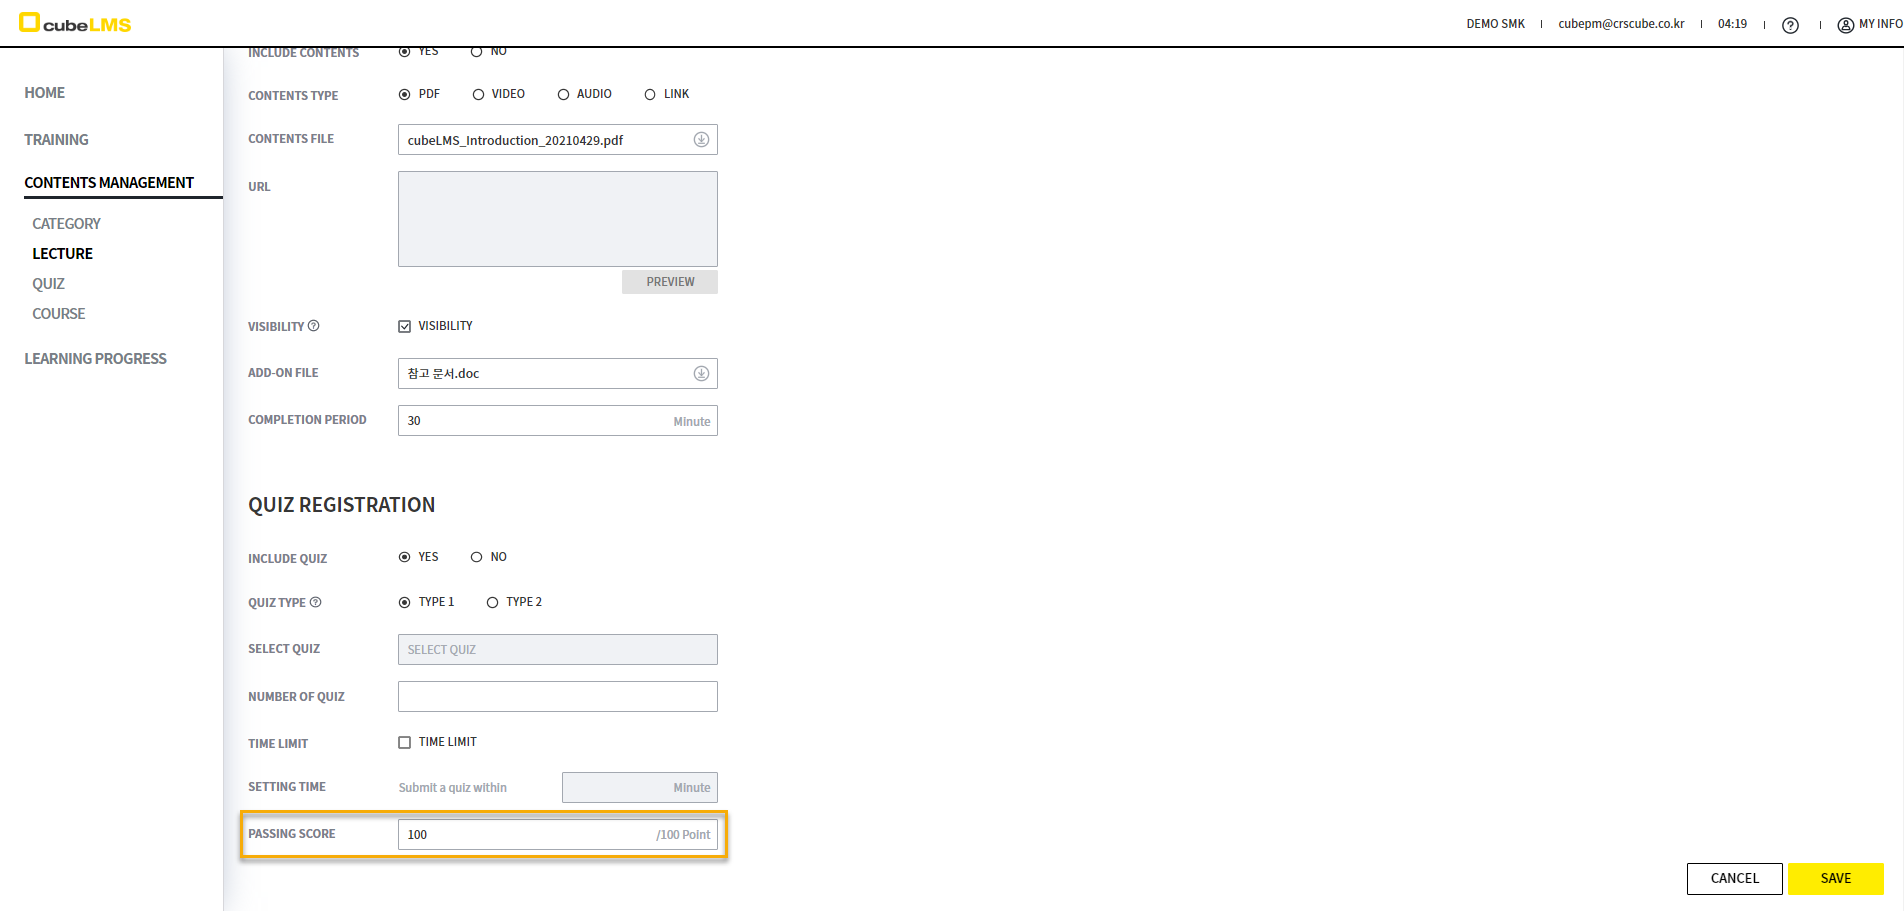The image size is (1904, 911).
Task: Click the yellow SAVE button
Action: coord(1835,879)
